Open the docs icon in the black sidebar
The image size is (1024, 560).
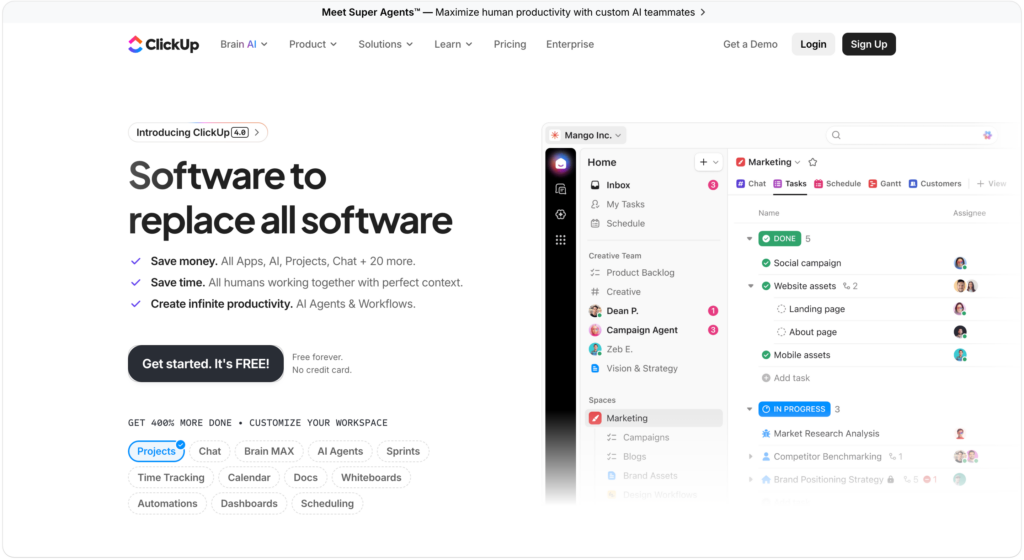560,189
